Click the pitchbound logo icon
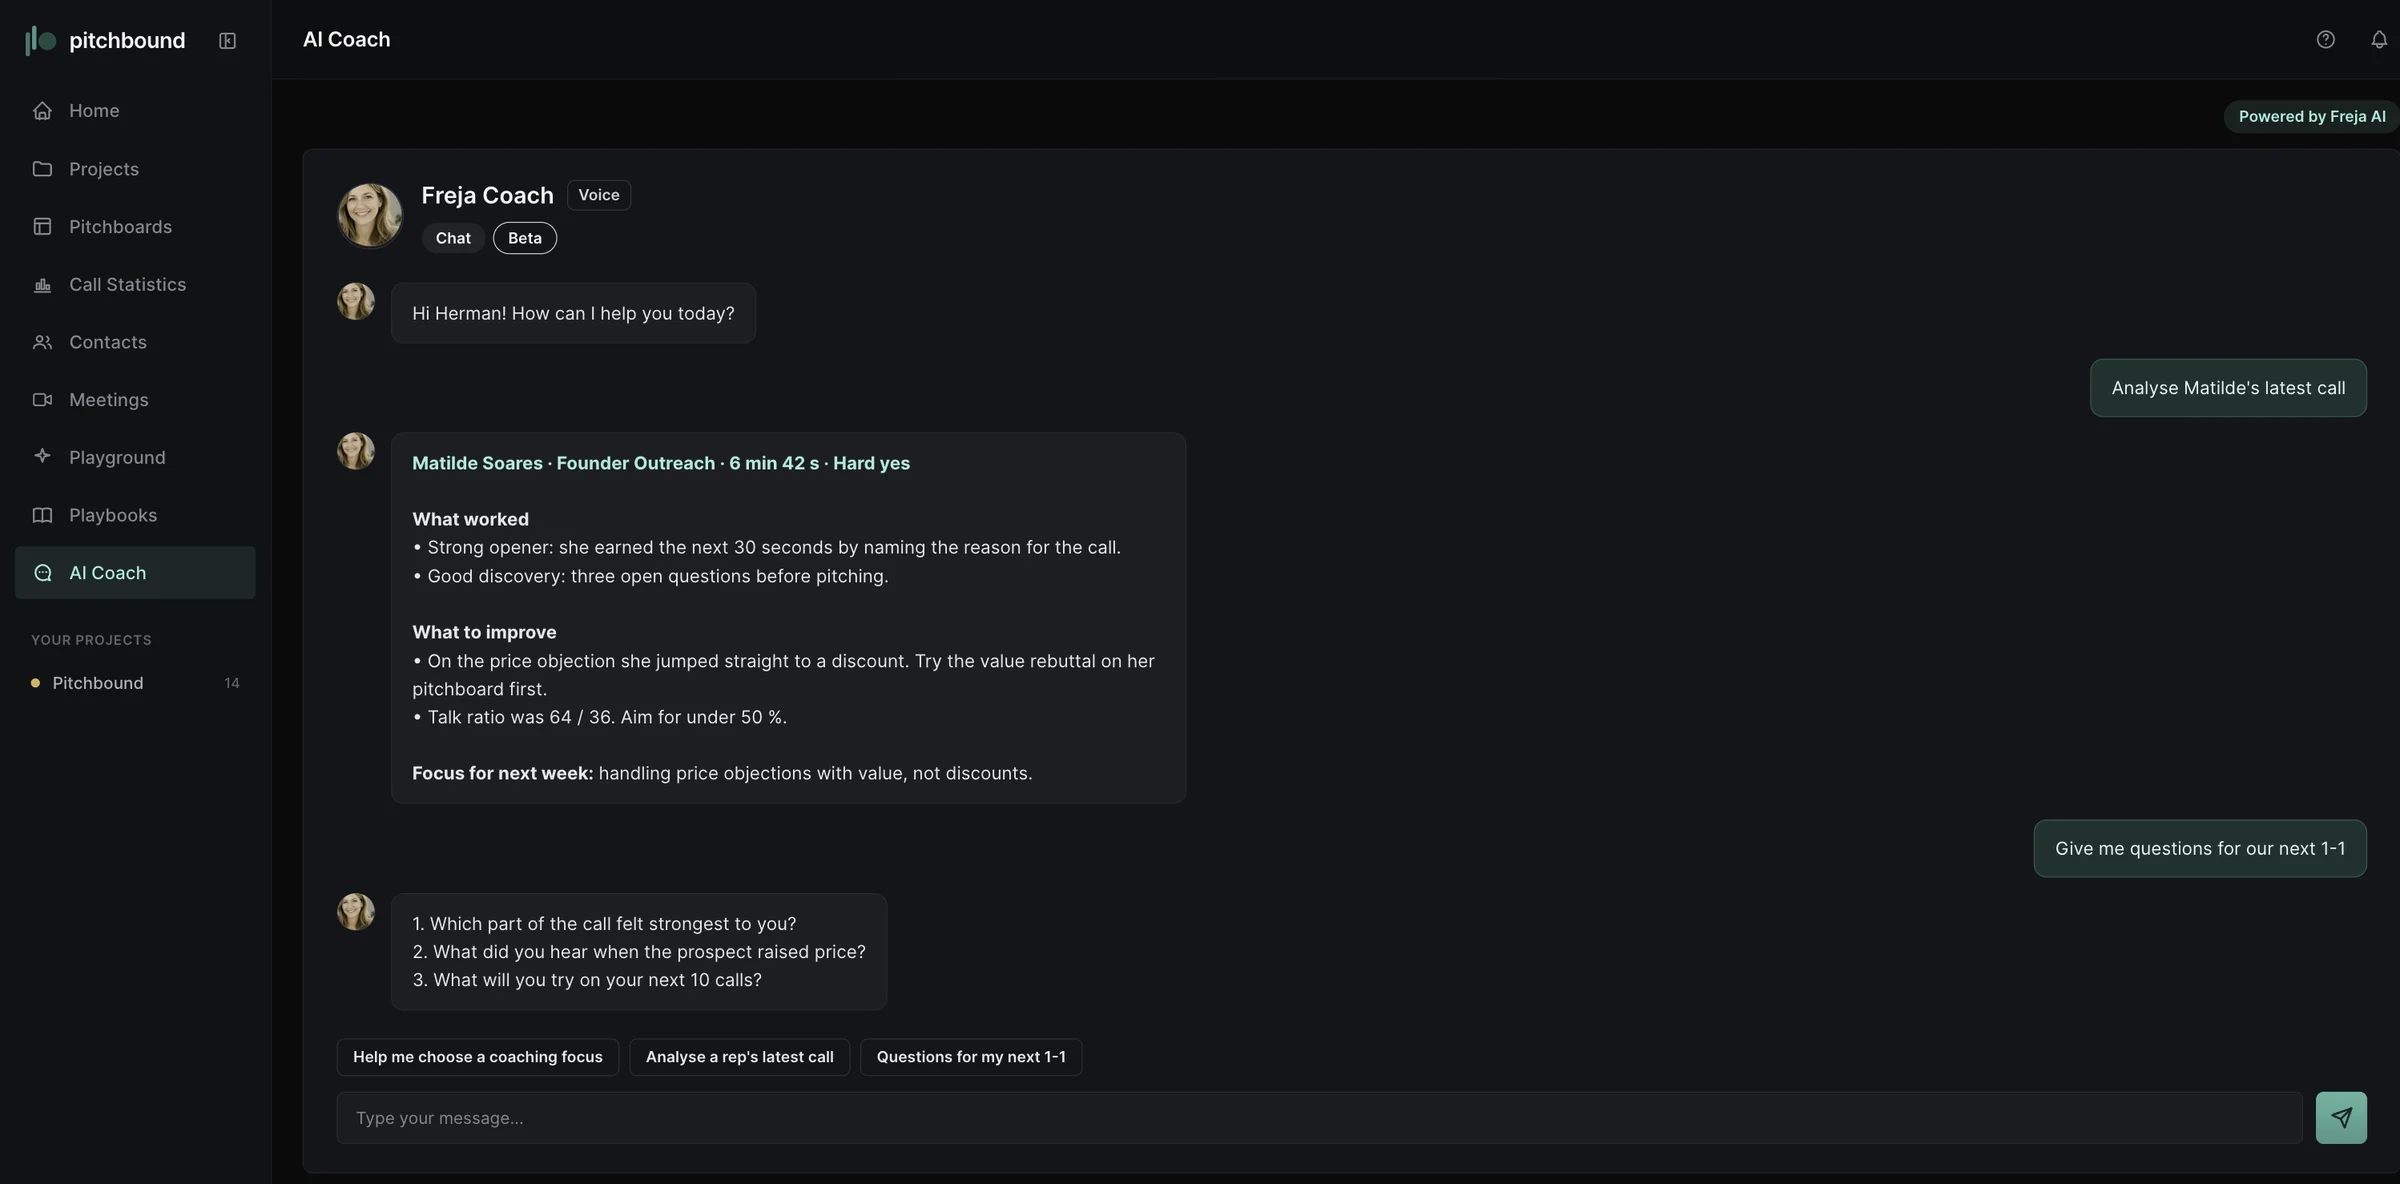2400x1184 pixels. pyautogui.click(x=40, y=40)
